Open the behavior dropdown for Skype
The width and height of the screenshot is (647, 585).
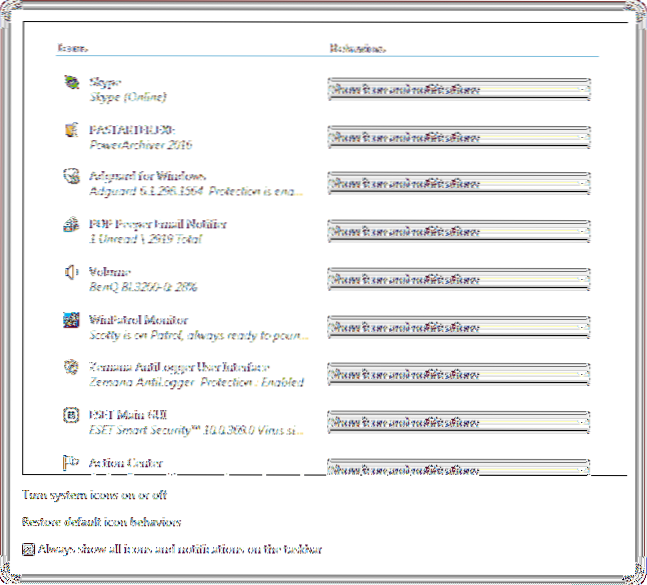(x=458, y=89)
